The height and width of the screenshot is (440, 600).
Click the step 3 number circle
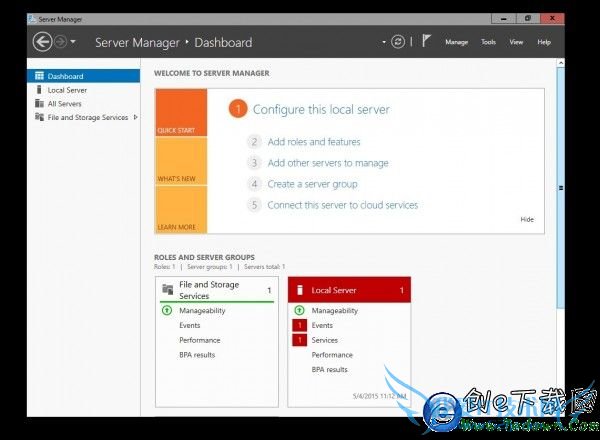point(254,163)
